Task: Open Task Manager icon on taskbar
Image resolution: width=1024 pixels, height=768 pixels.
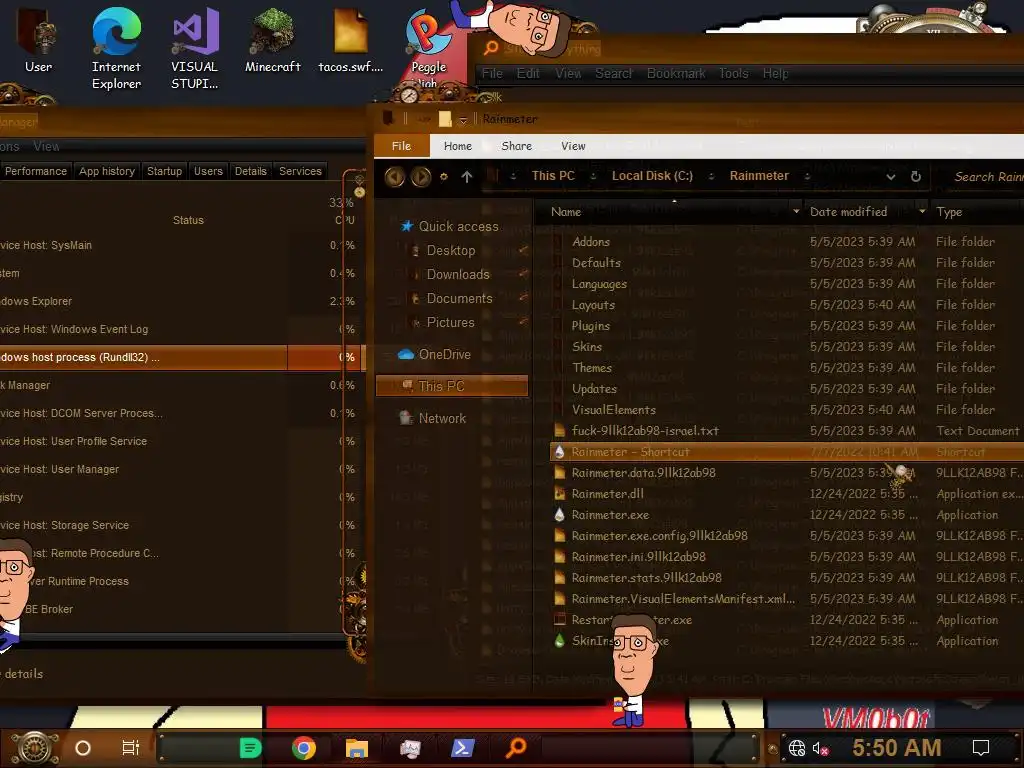Action: point(410,748)
